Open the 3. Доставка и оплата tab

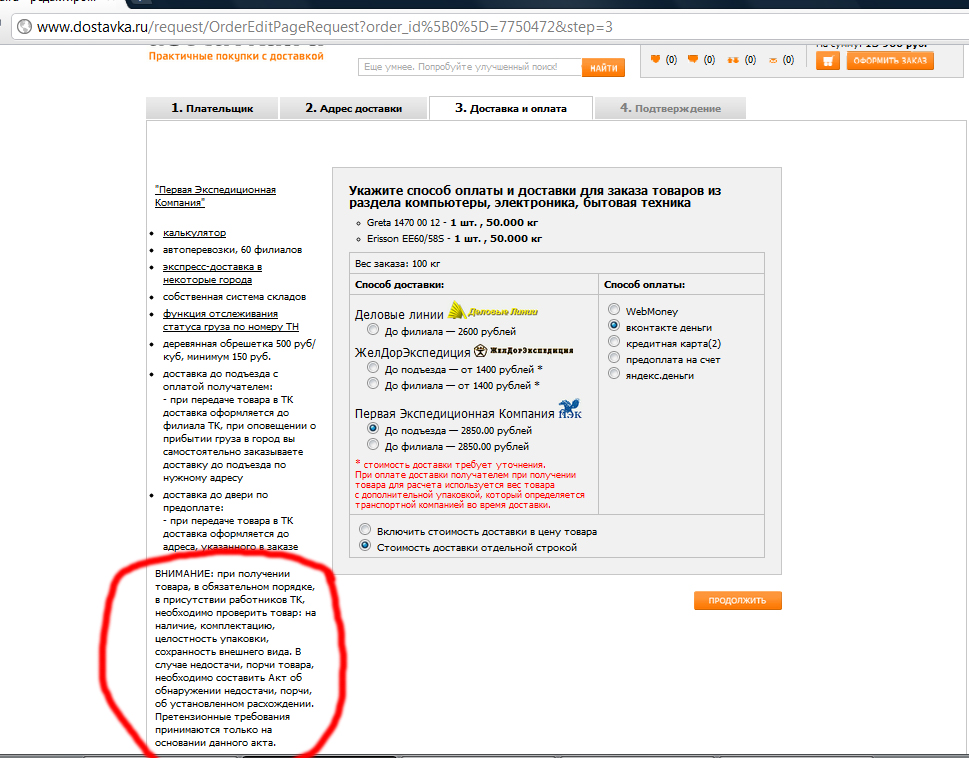(510, 108)
